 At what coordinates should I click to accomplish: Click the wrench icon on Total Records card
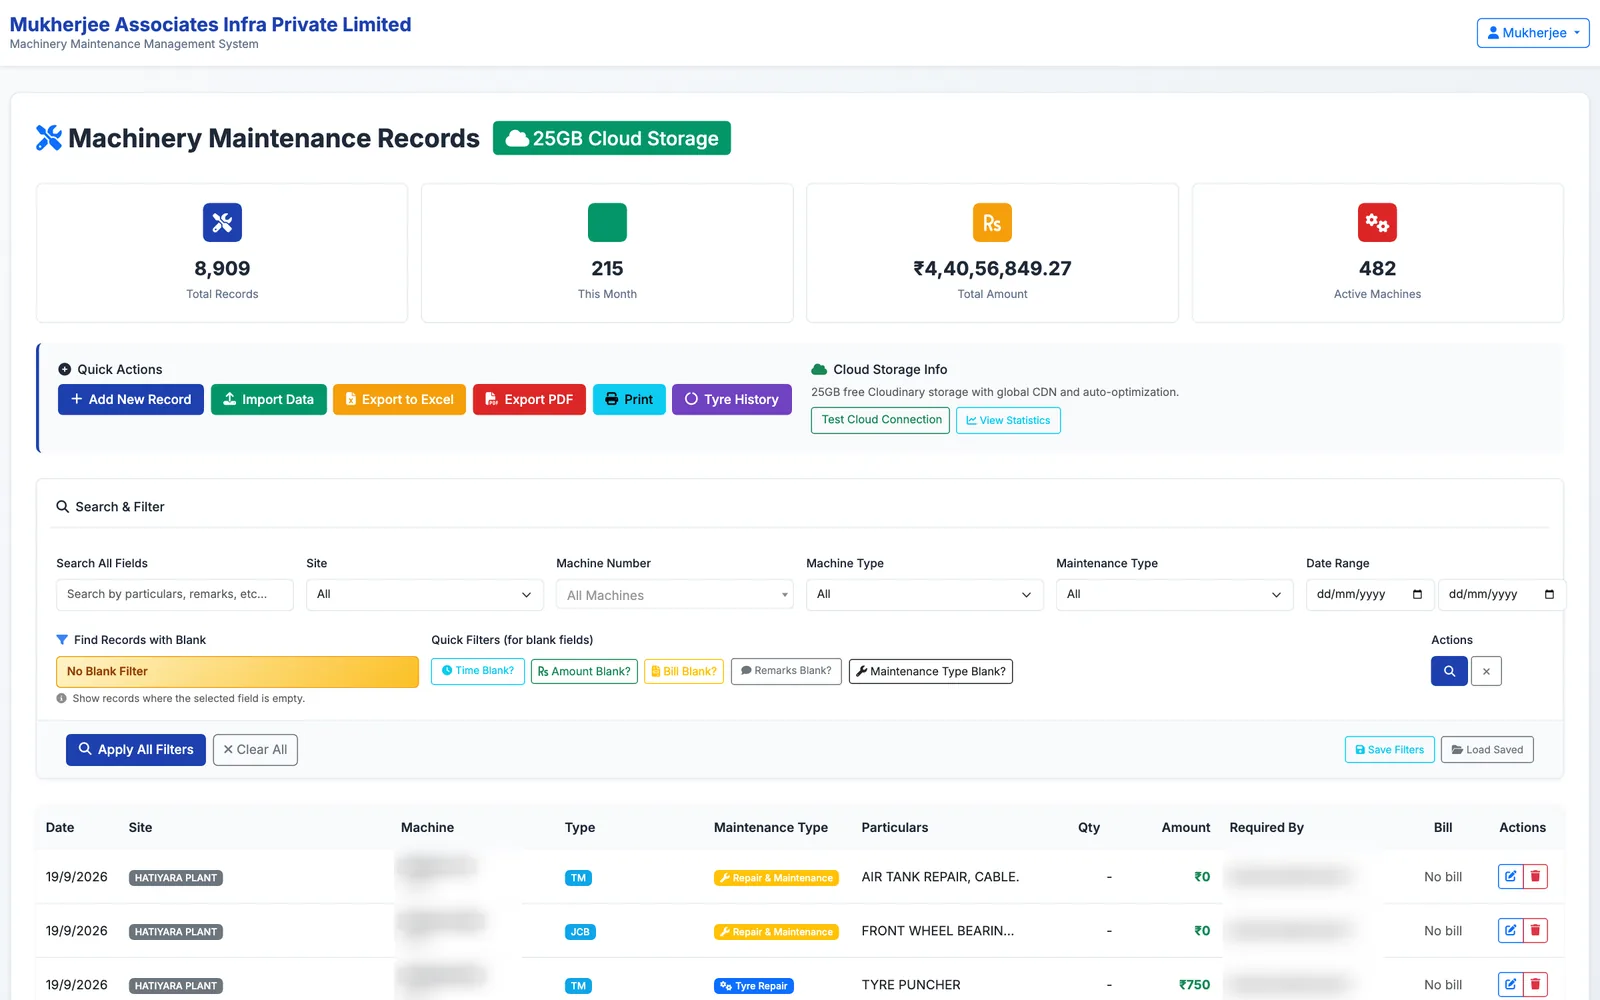222,222
